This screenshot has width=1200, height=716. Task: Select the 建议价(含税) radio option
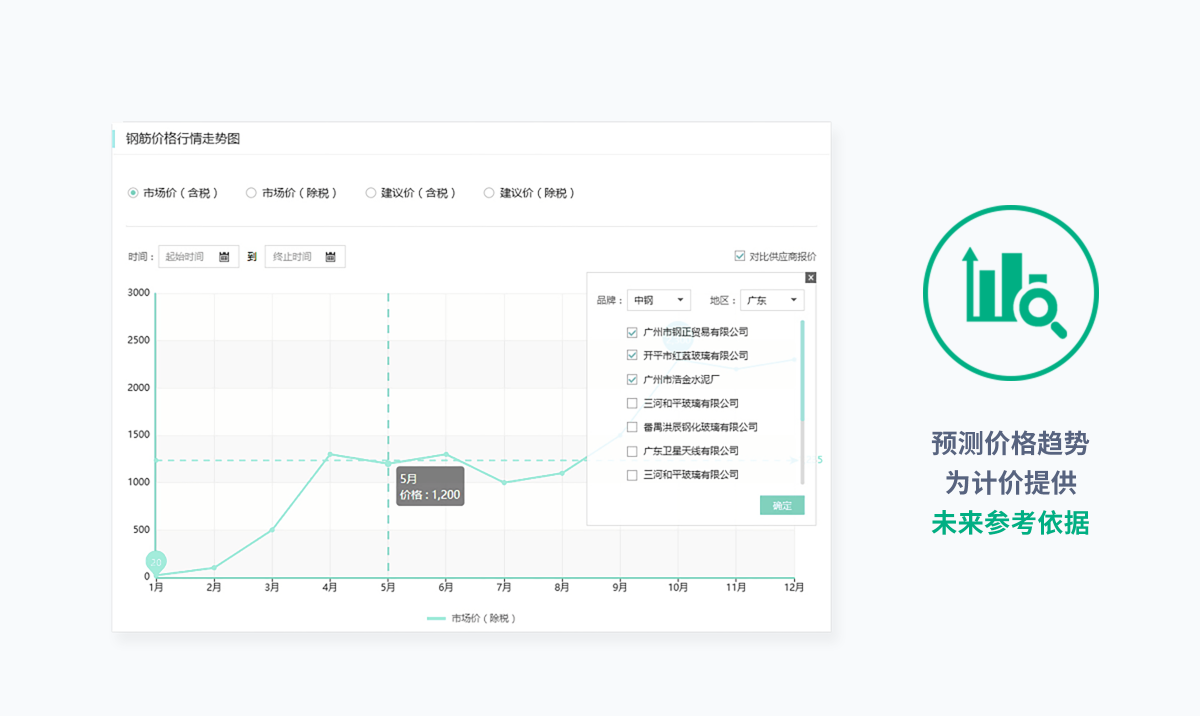point(371,193)
